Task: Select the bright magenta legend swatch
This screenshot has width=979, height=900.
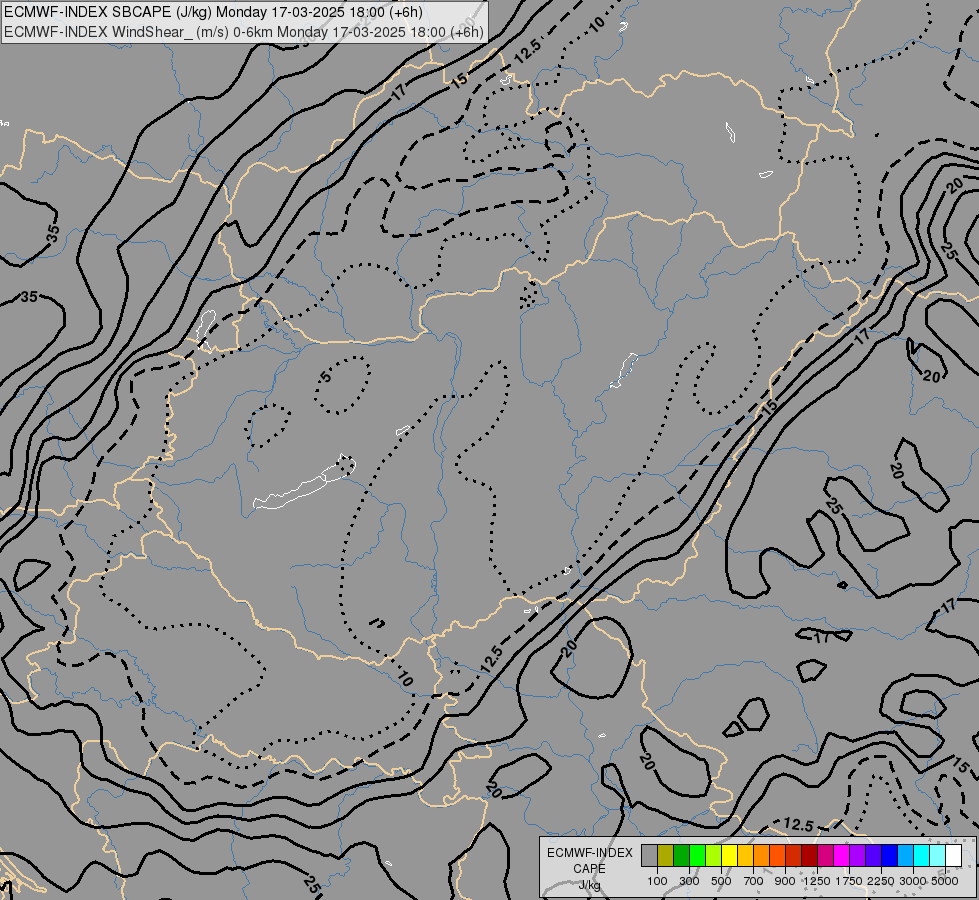Action: [842, 856]
